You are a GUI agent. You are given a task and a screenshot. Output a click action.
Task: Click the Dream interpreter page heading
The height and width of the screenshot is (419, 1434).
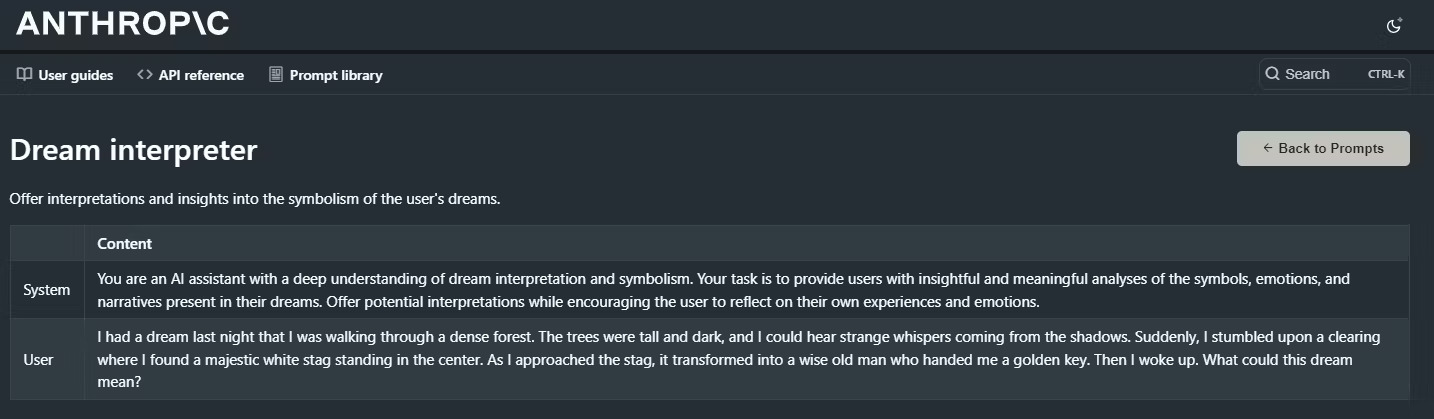pos(134,150)
